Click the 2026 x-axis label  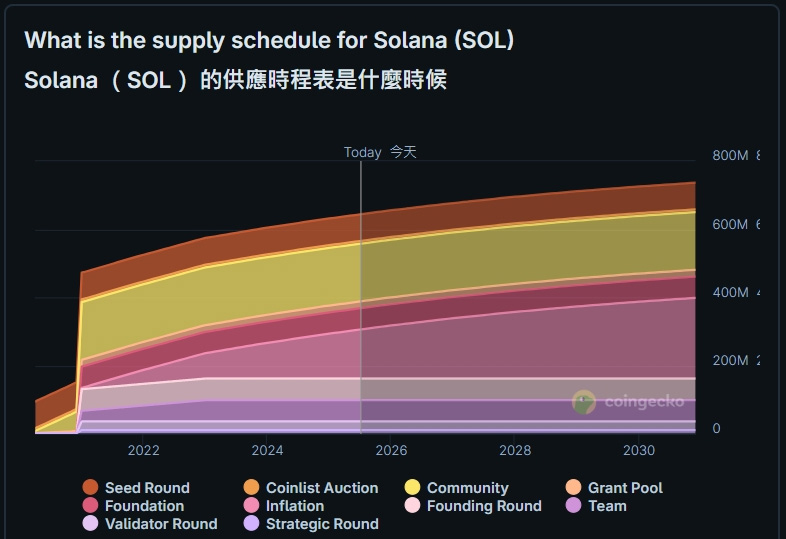(x=391, y=450)
